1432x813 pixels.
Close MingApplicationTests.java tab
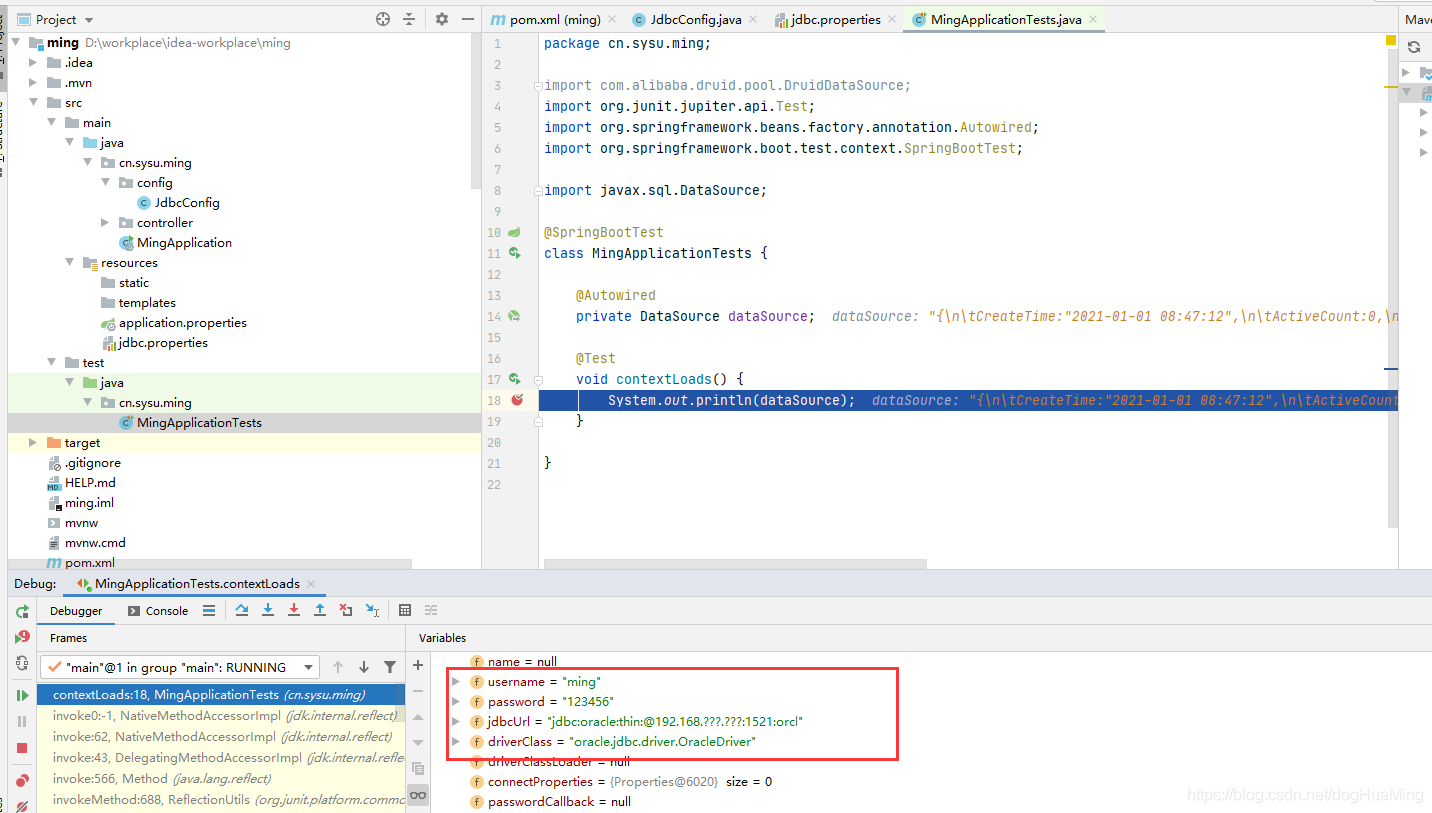tap(1093, 19)
